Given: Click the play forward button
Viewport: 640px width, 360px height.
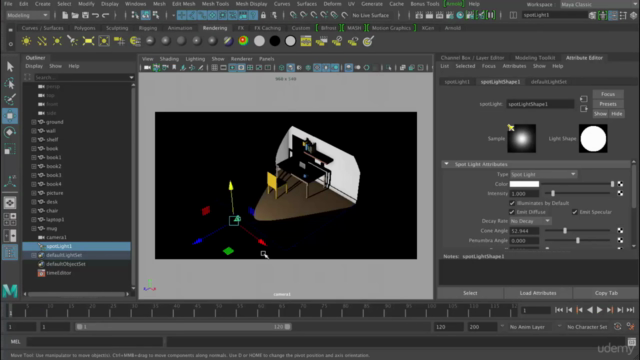Looking at the screenshot, I should tap(600, 310).
